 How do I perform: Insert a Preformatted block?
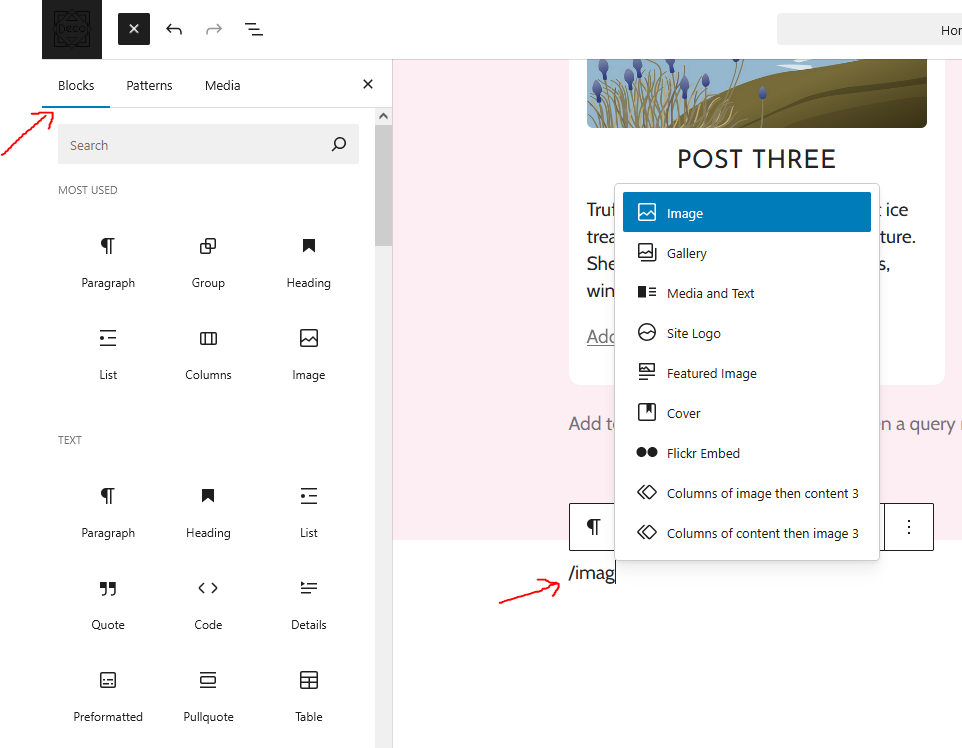coord(108,696)
